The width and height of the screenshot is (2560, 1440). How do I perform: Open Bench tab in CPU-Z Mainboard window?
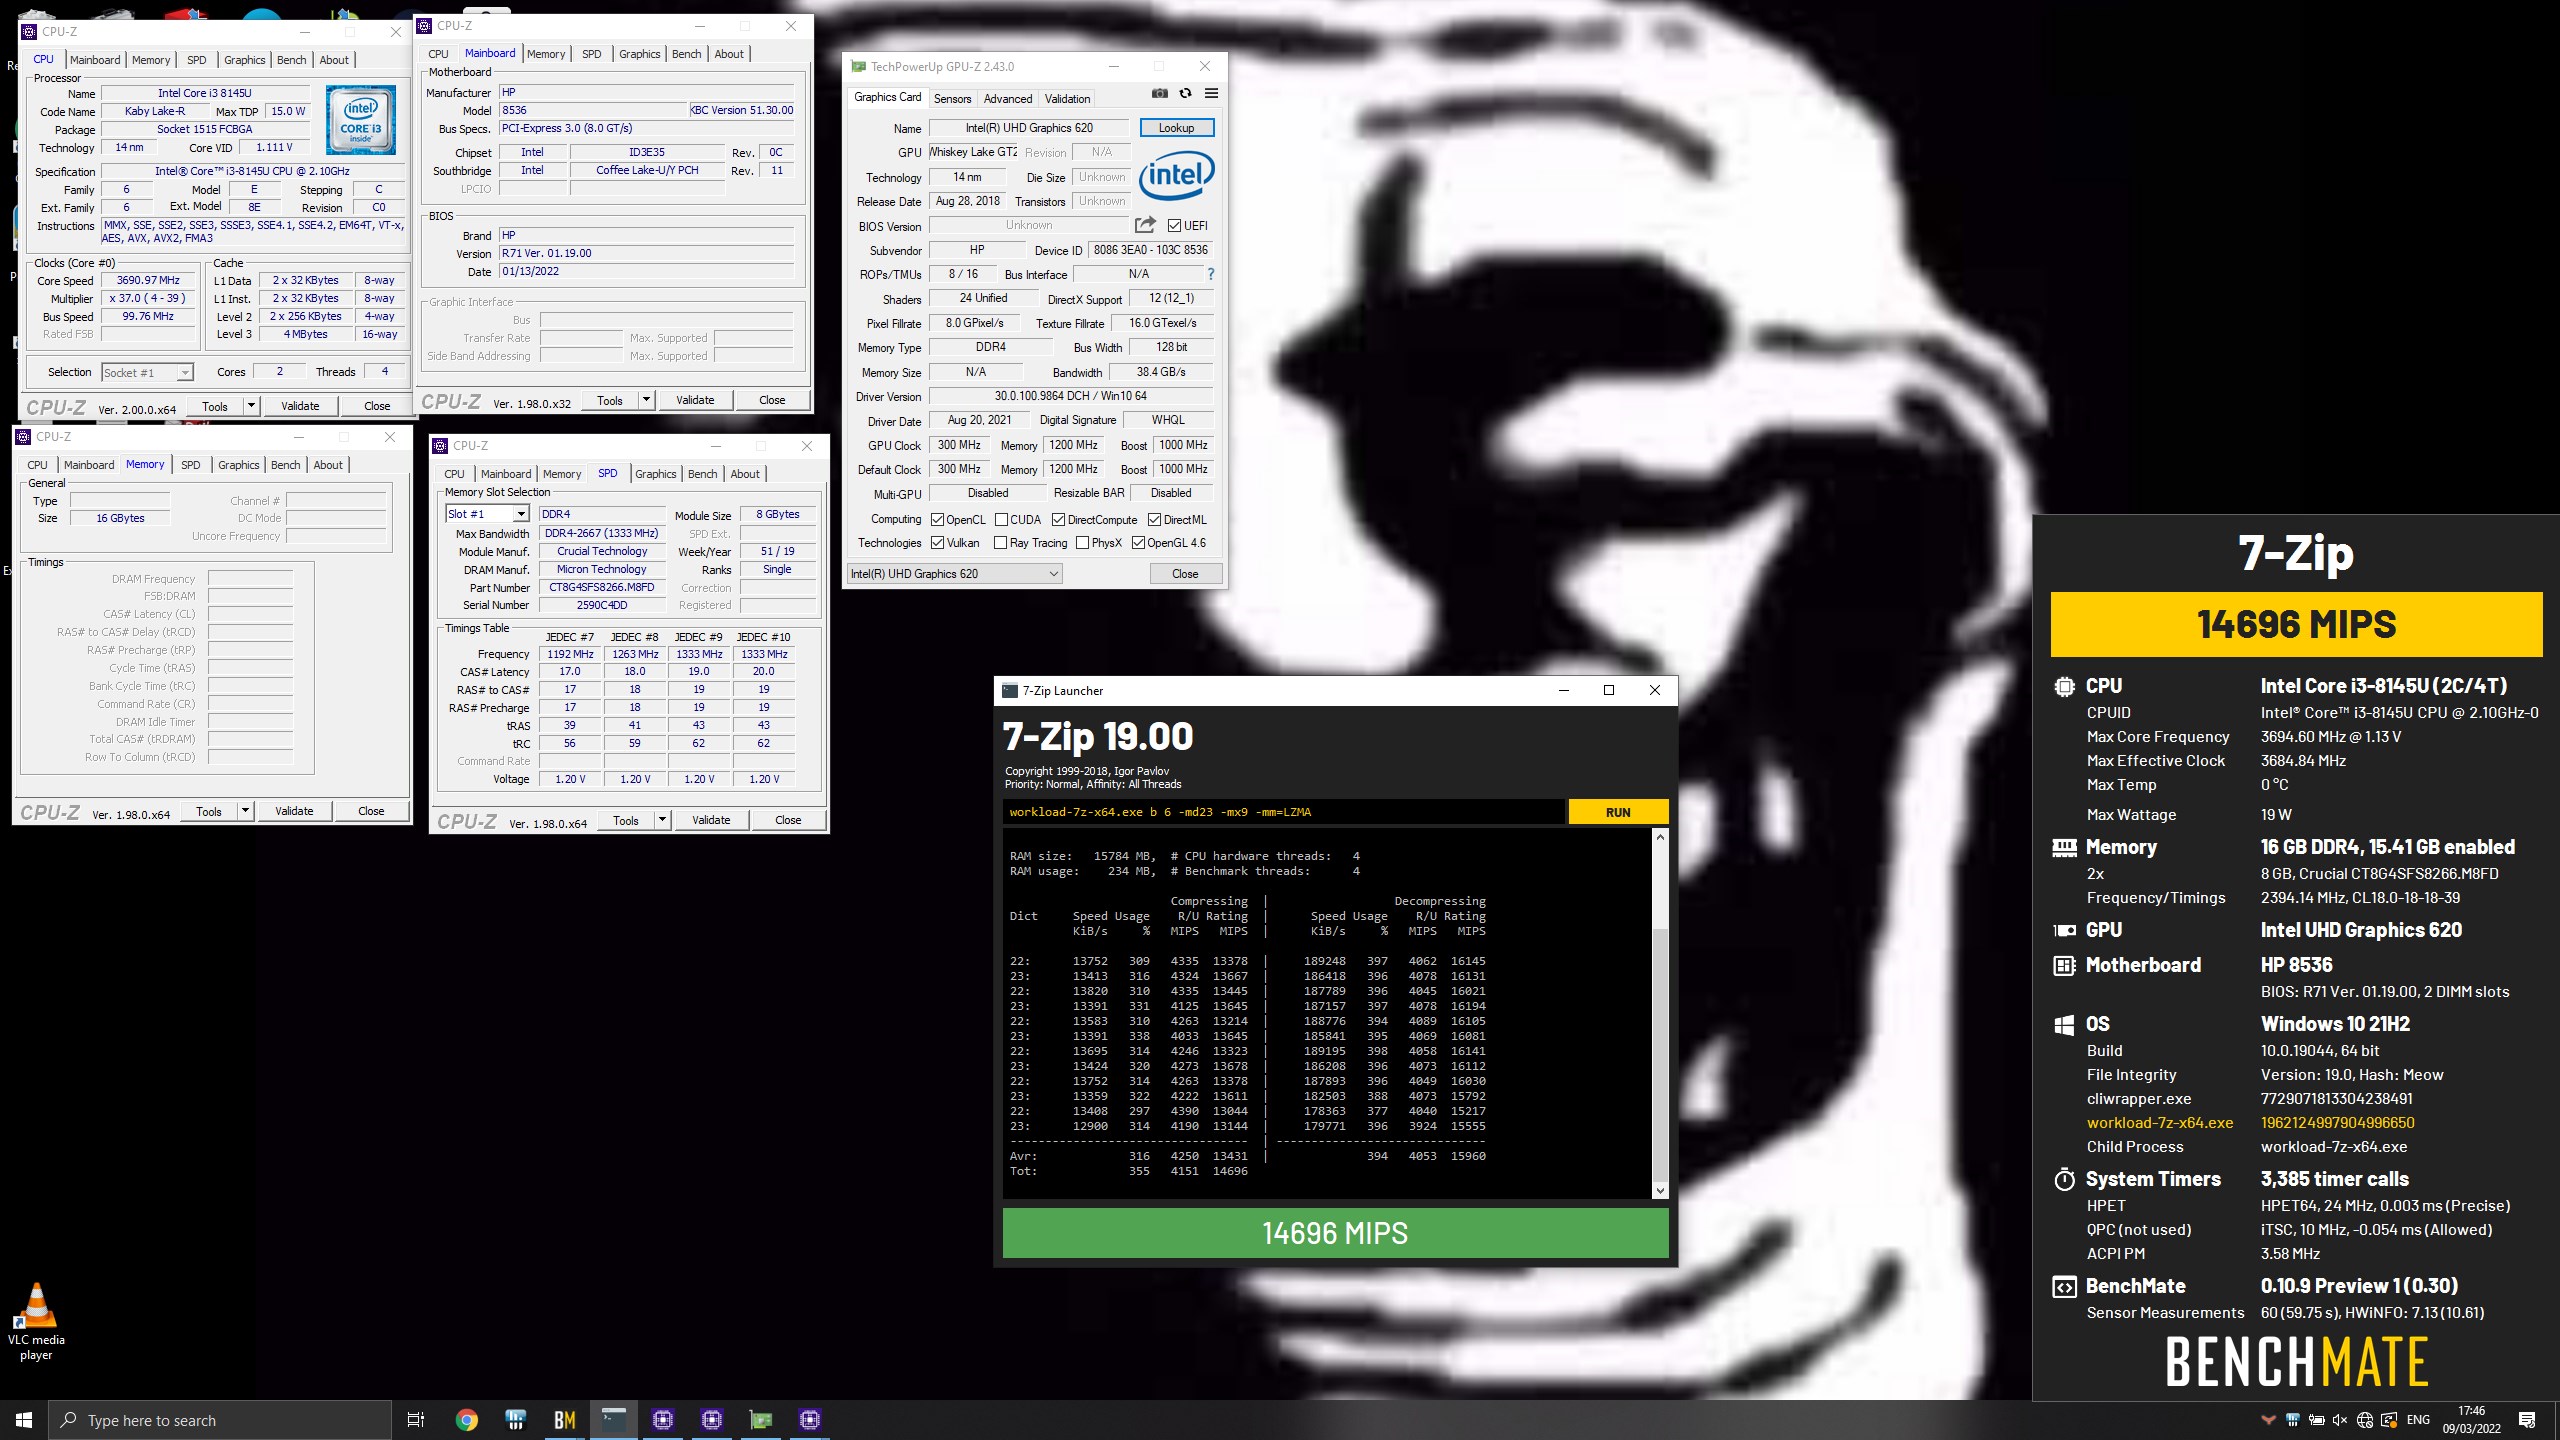click(686, 54)
